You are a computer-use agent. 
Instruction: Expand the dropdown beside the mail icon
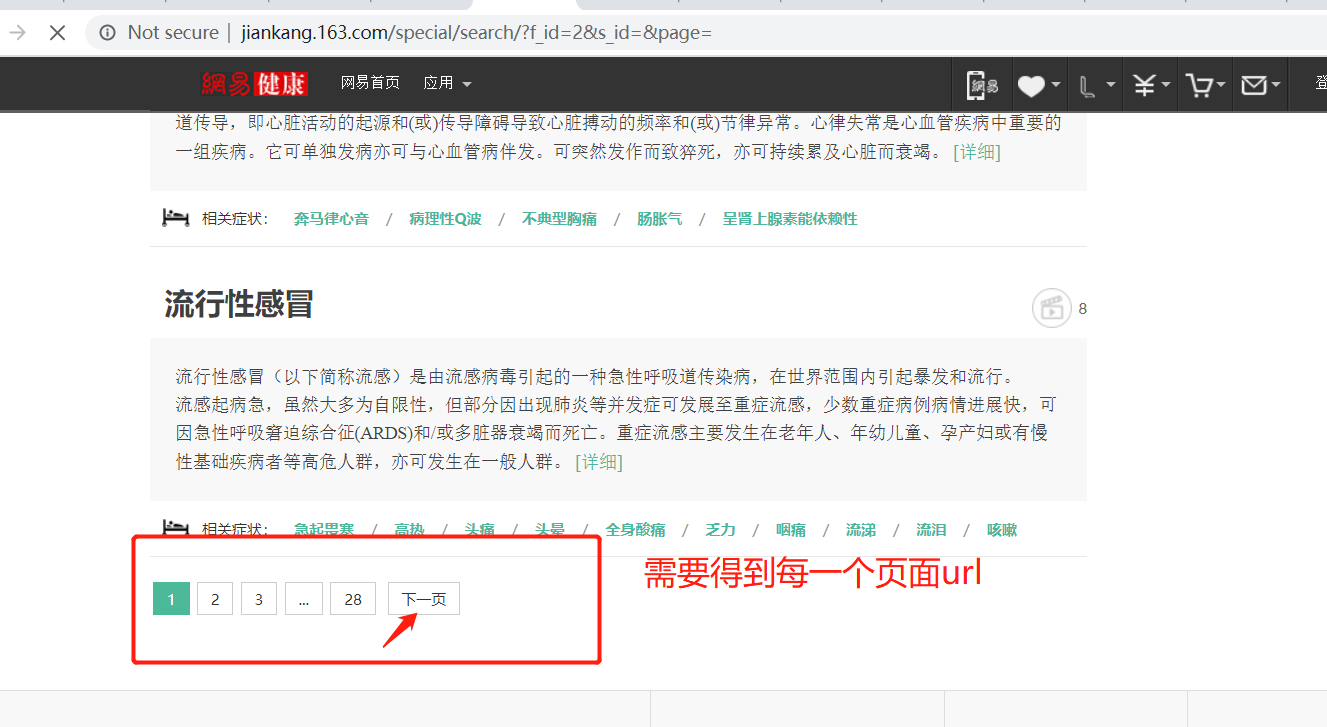(x=1274, y=84)
